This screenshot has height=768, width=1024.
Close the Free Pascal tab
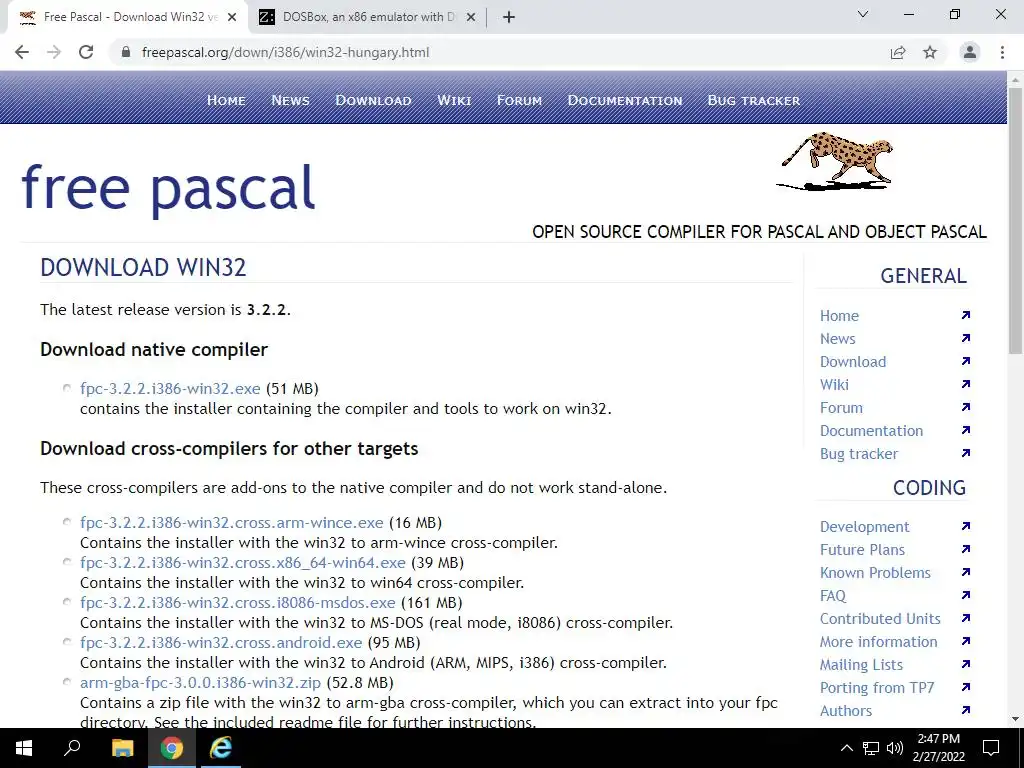click(x=232, y=18)
